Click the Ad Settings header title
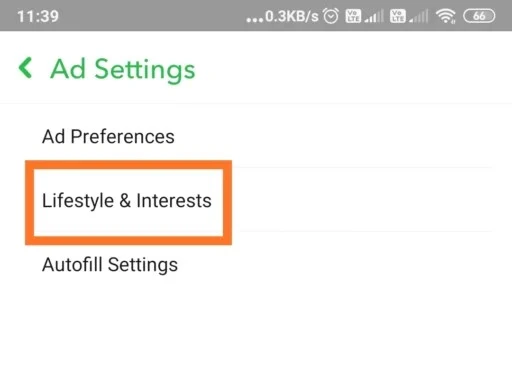This screenshot has height=385, width=512. pyautogui.click(x=123, y=69)
